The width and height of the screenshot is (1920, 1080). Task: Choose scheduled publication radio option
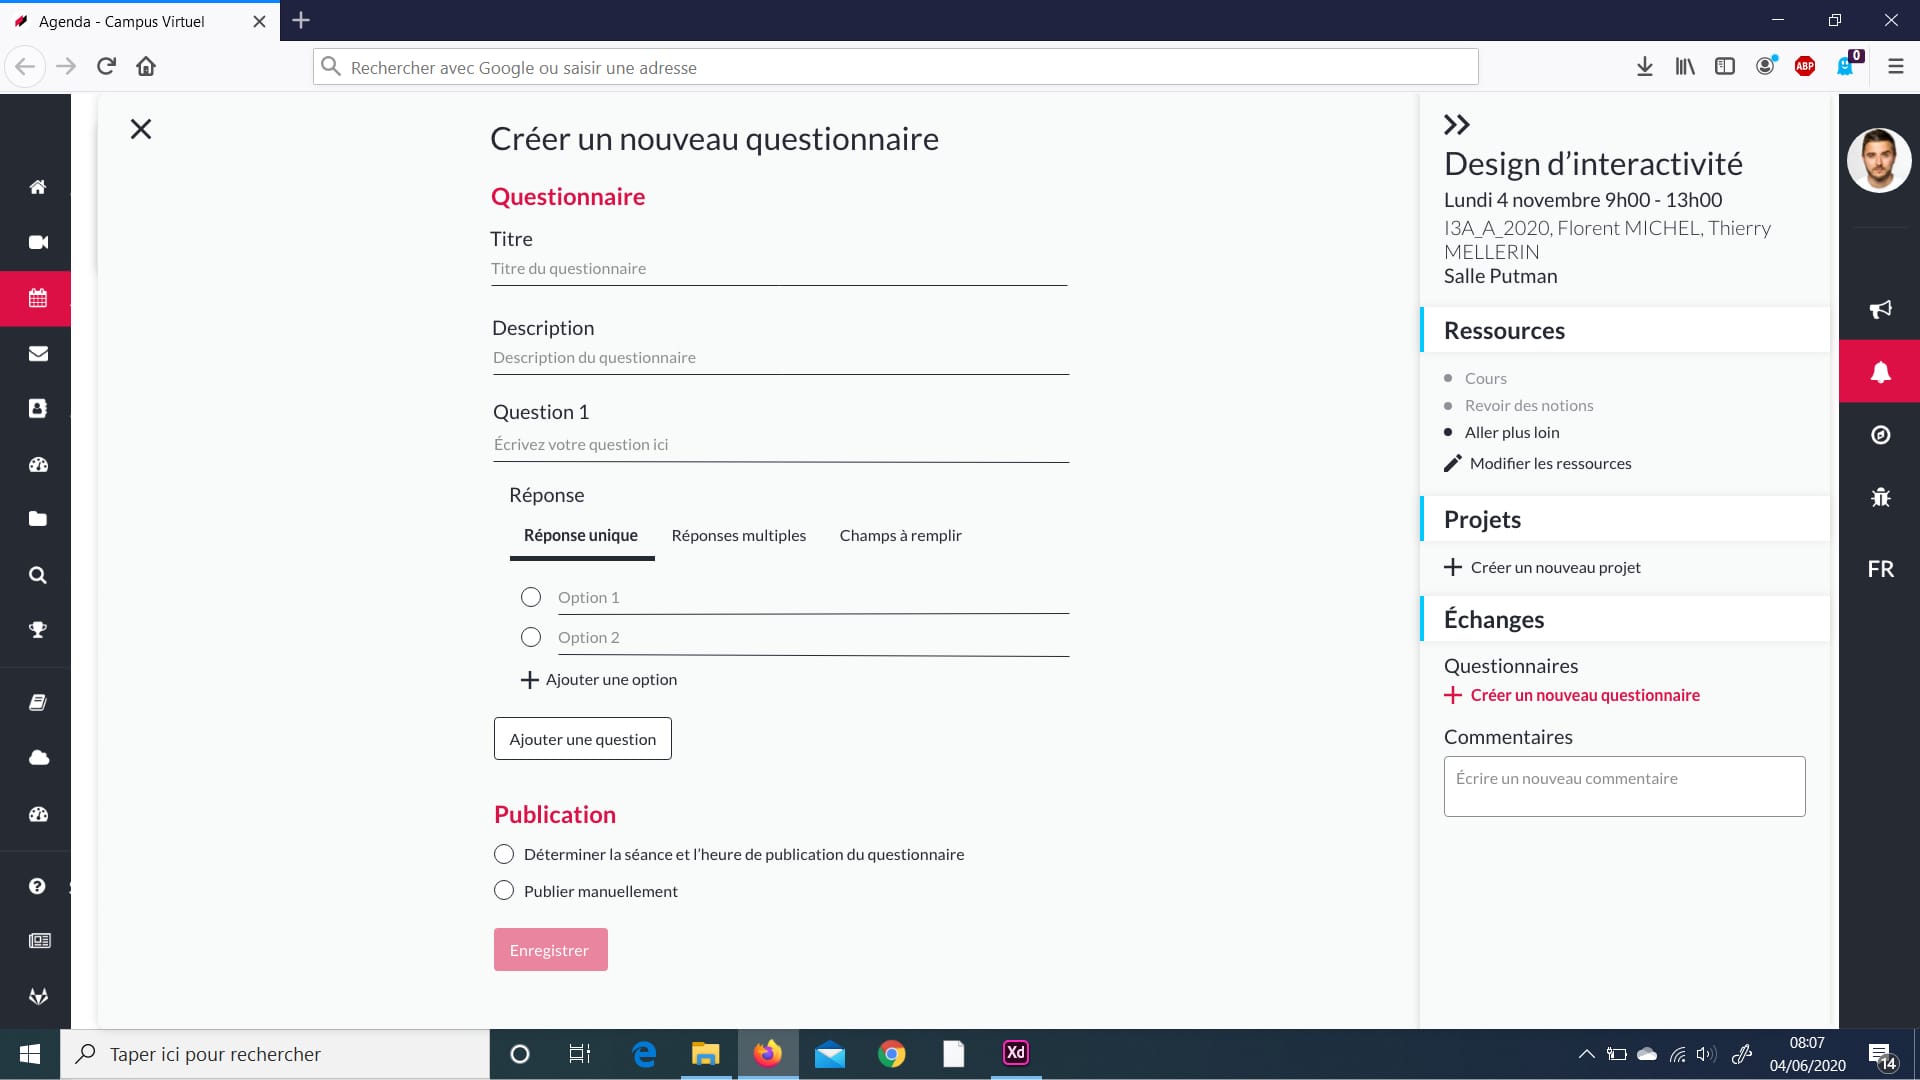(x=504, y=854)
